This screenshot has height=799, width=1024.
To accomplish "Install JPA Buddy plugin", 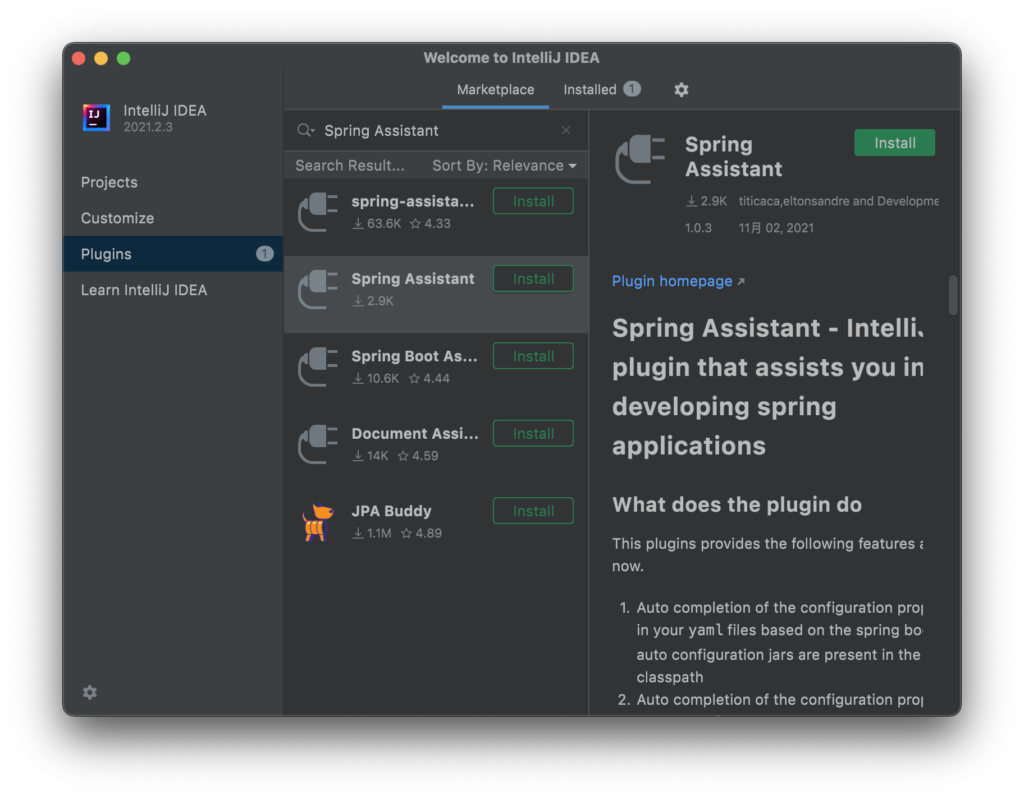I will (x=533, y=511).
